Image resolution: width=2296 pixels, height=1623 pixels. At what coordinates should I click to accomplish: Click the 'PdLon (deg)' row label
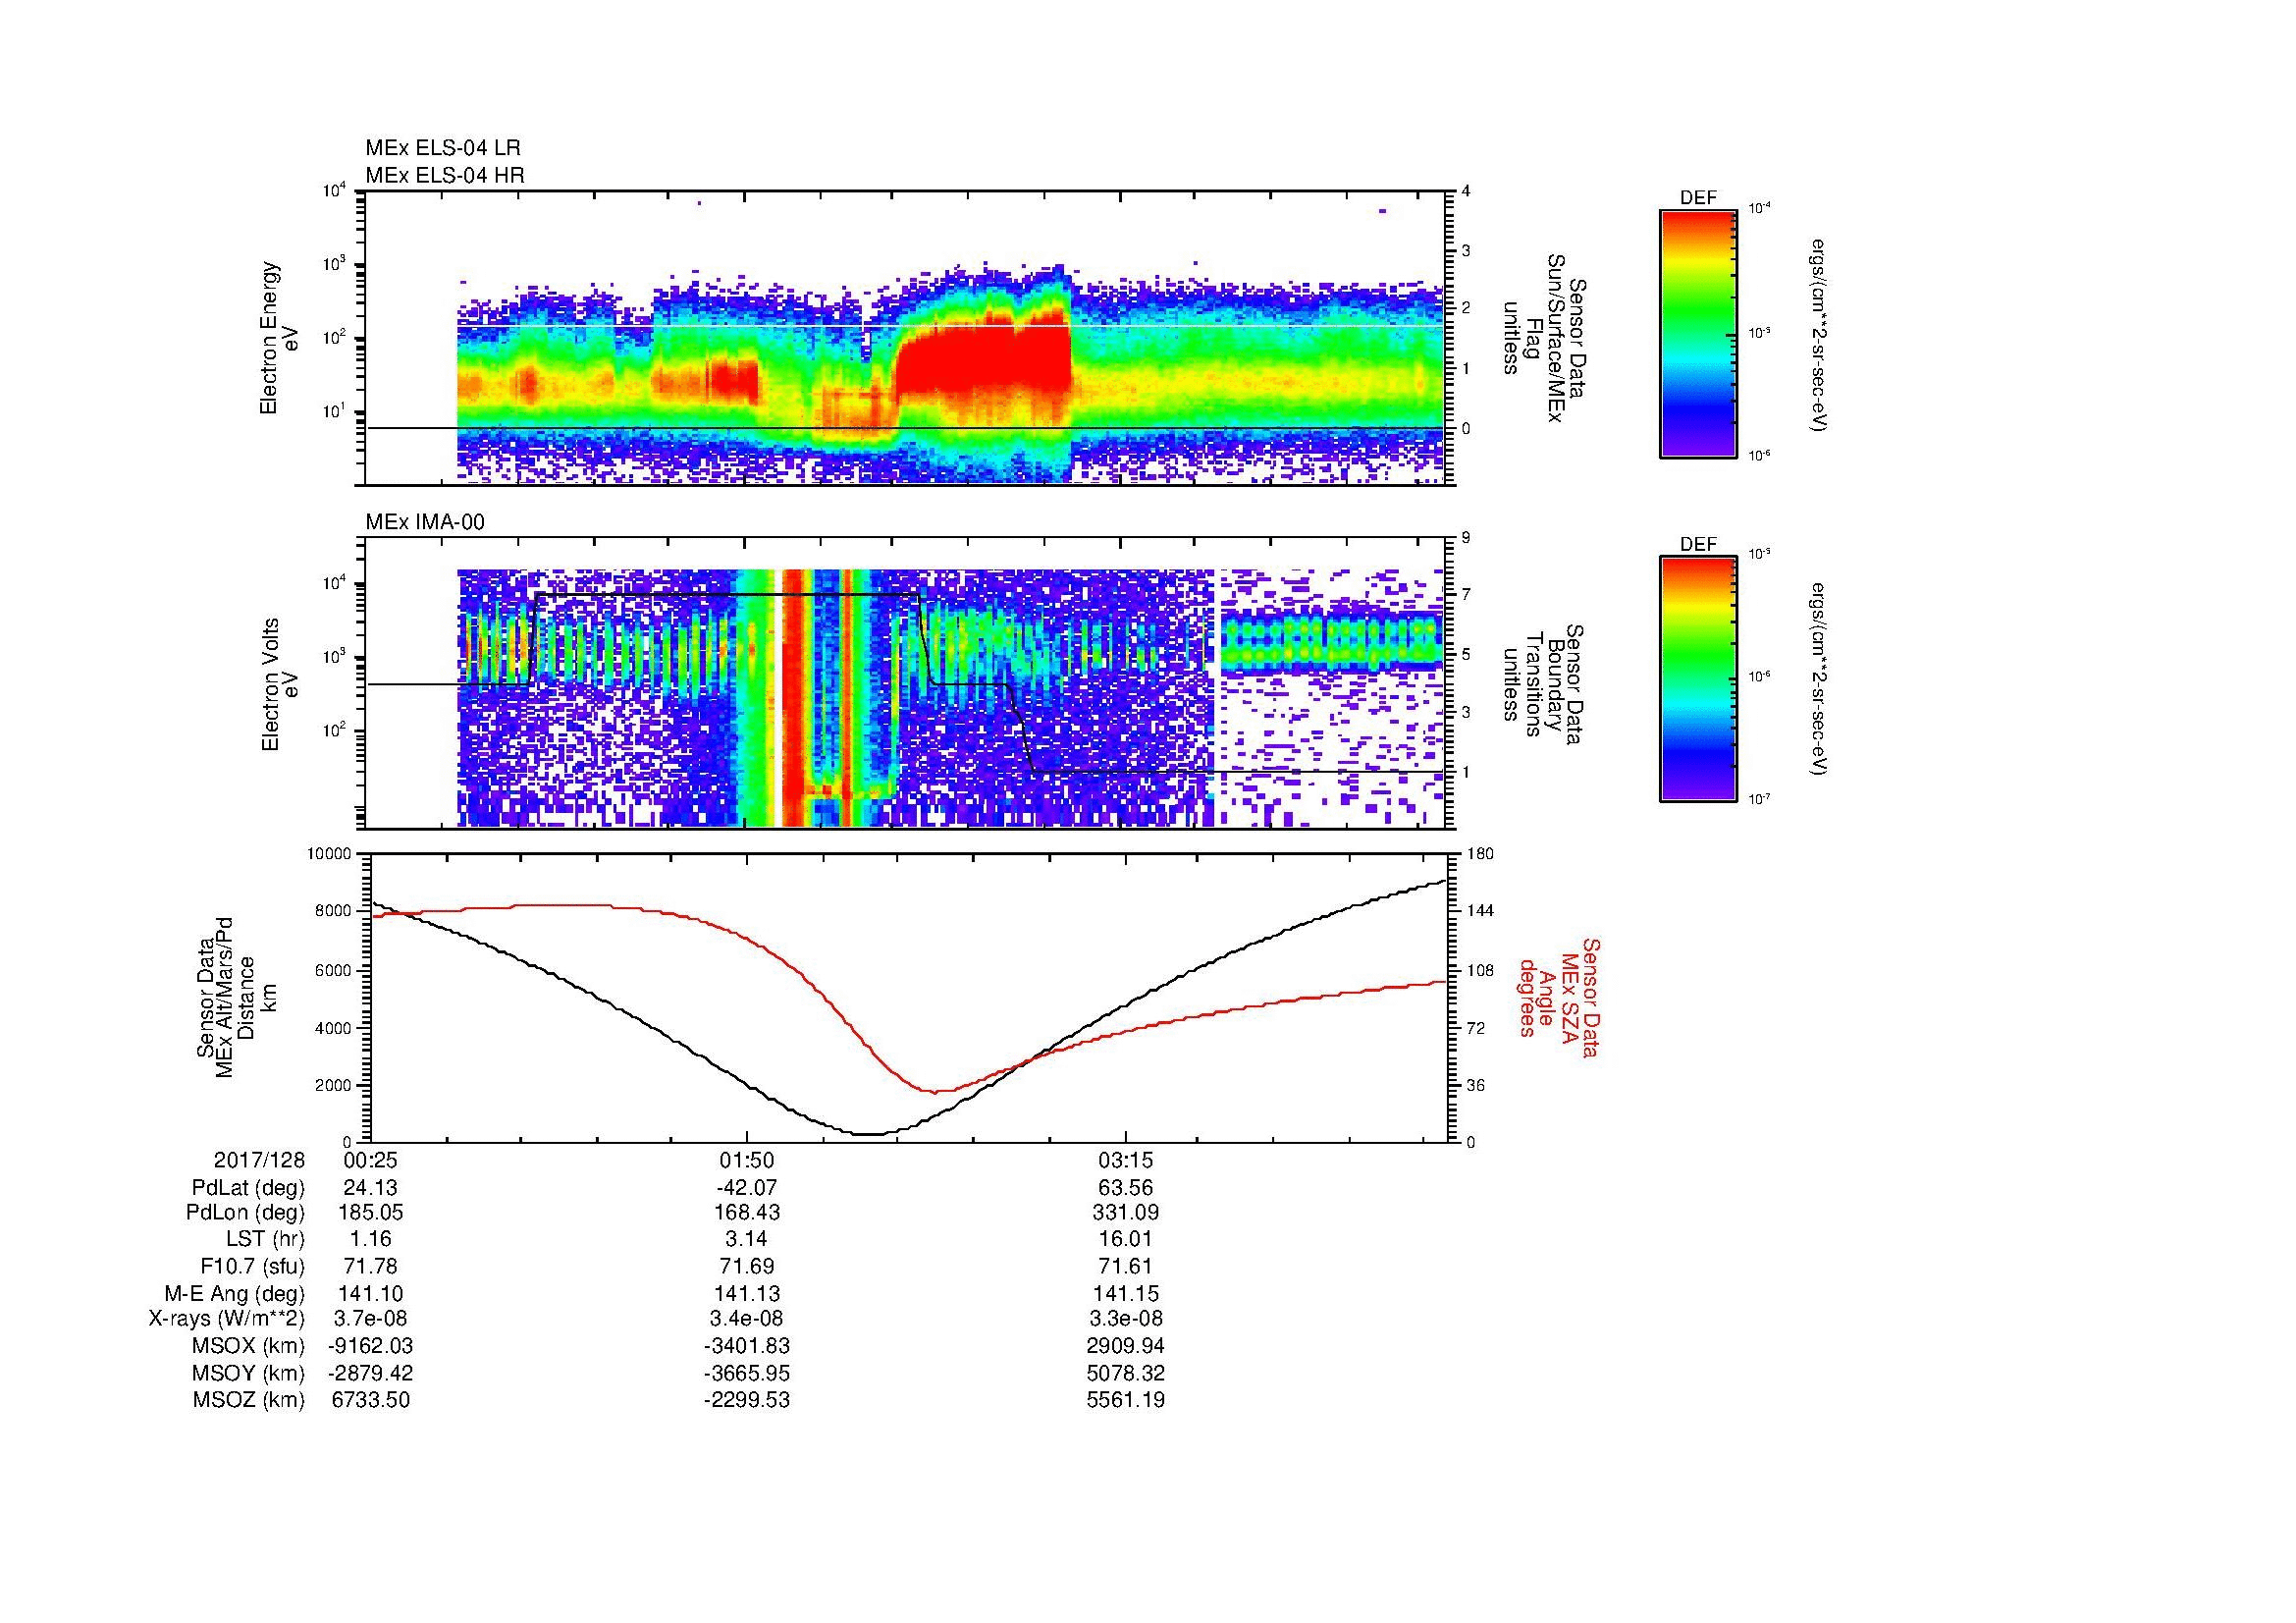247,1213
